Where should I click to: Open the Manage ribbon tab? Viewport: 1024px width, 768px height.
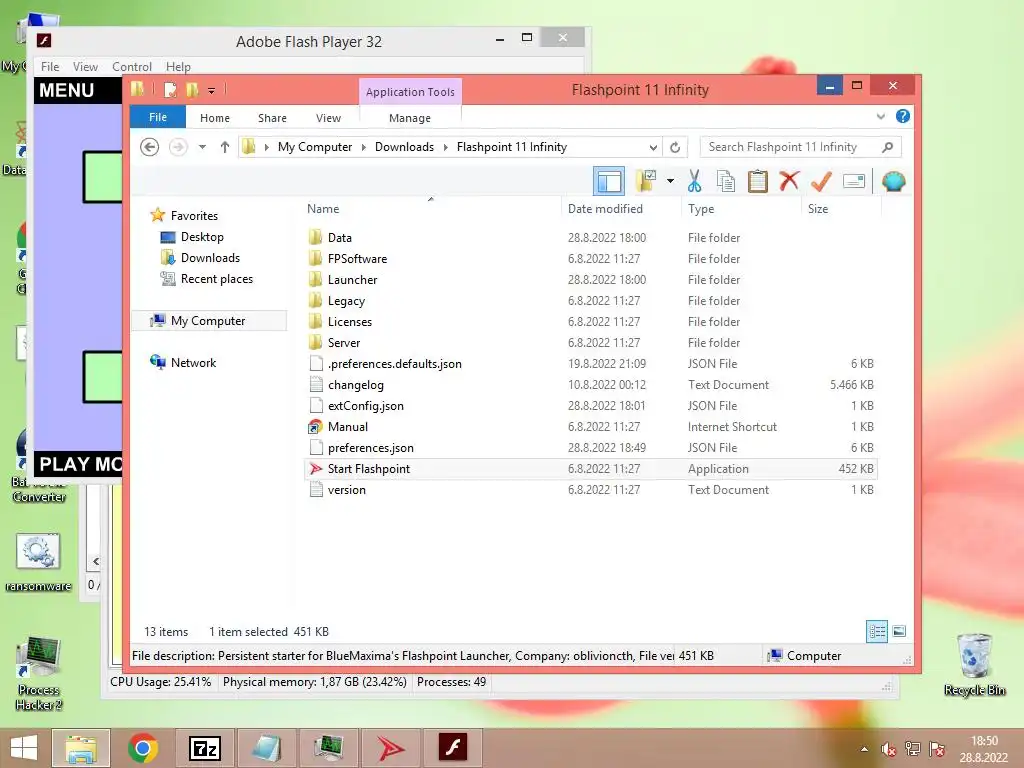[x=410, y=118]
